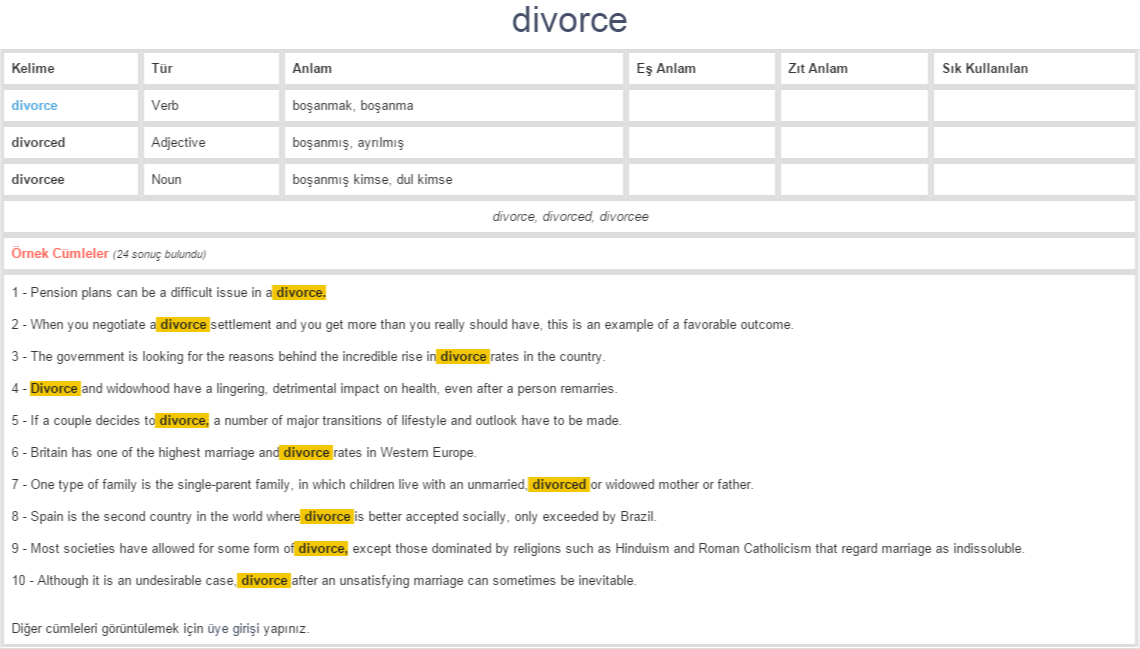Click the Eş Anlam column header
The width and height of the screenshot is (1140, 649).
[x=666, y=69]
